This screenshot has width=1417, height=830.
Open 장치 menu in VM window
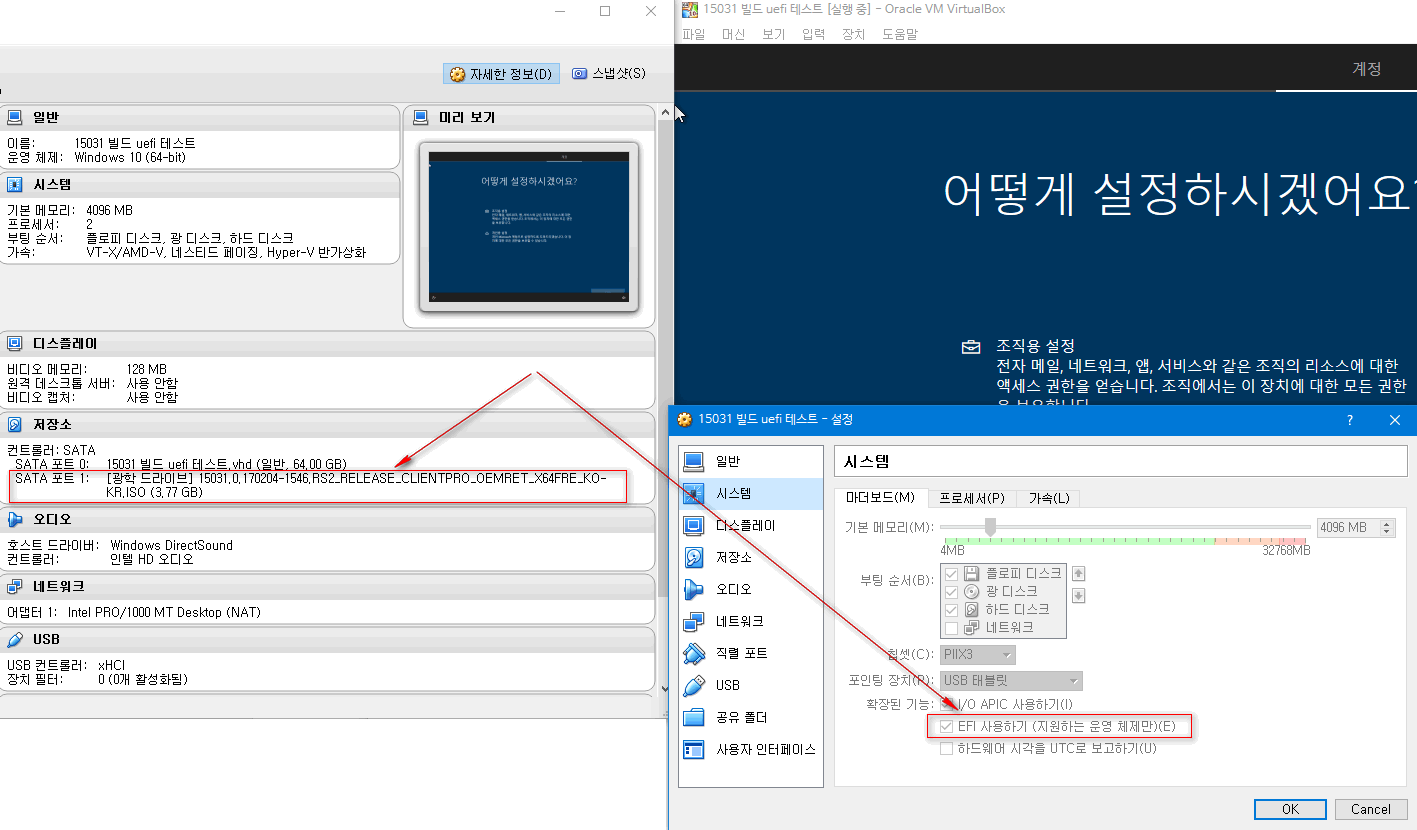(853, 34)
